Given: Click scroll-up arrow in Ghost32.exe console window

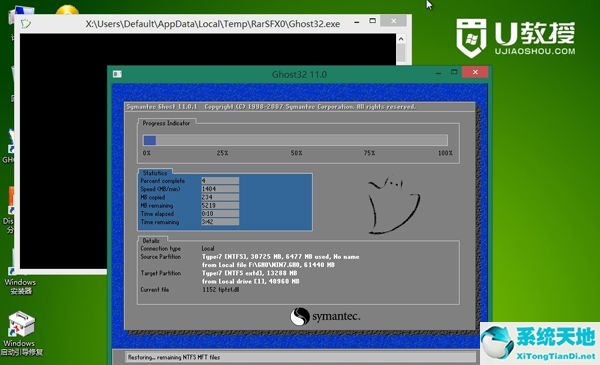Looking at the screenshot, I should pos(401,39).
